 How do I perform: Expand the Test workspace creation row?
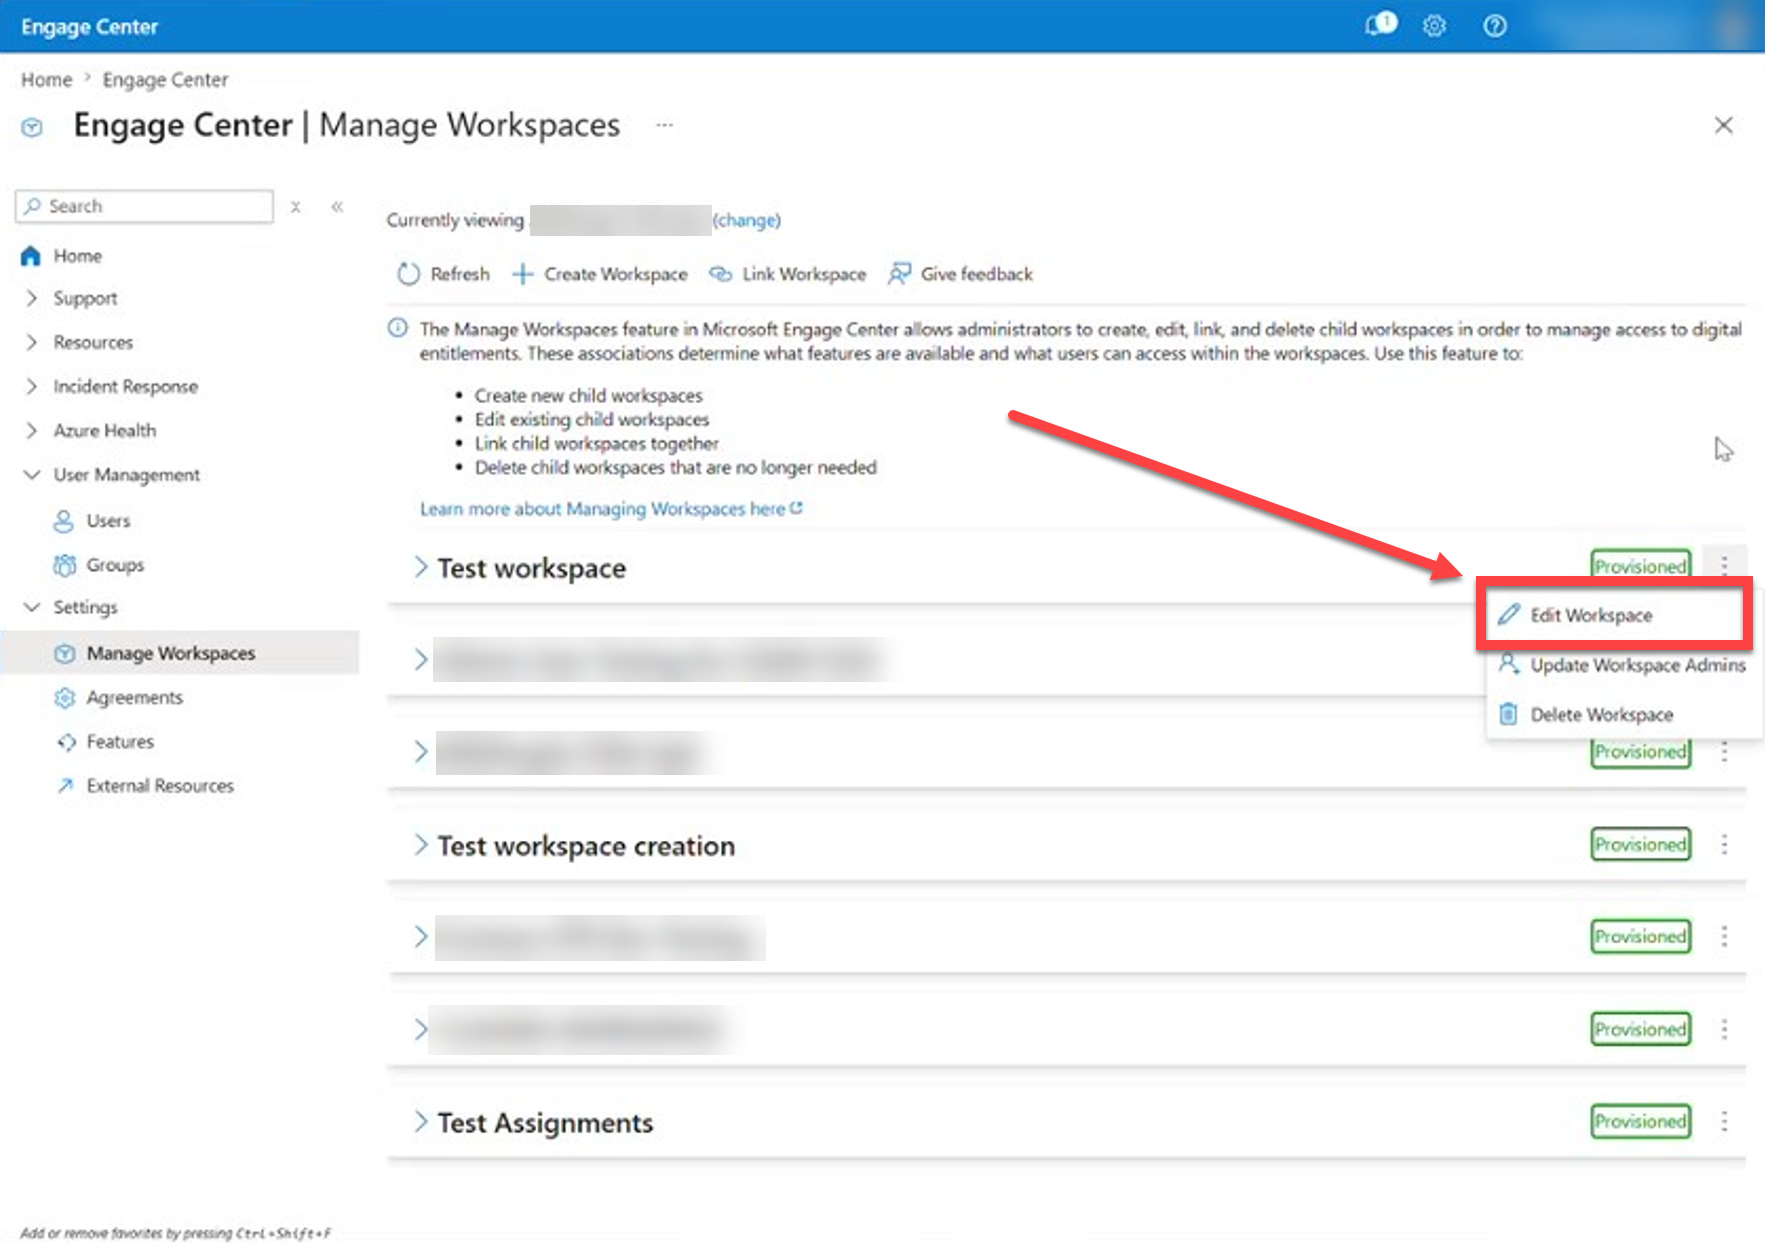click(x=421, y=845)
